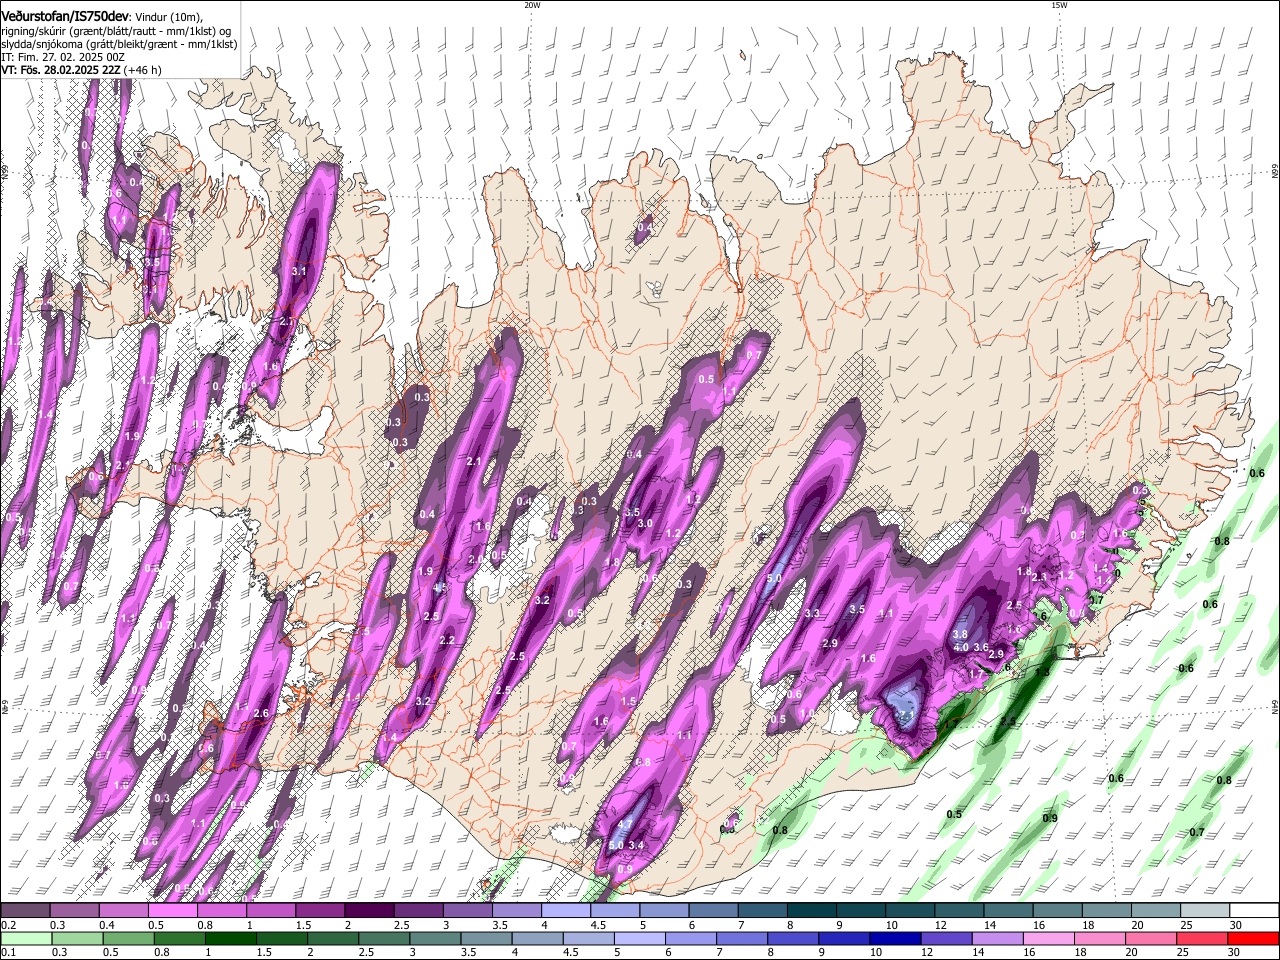
Task: Select the IT: Fim. 27. 02. 2025 00Z line
Action: (62, 58)
